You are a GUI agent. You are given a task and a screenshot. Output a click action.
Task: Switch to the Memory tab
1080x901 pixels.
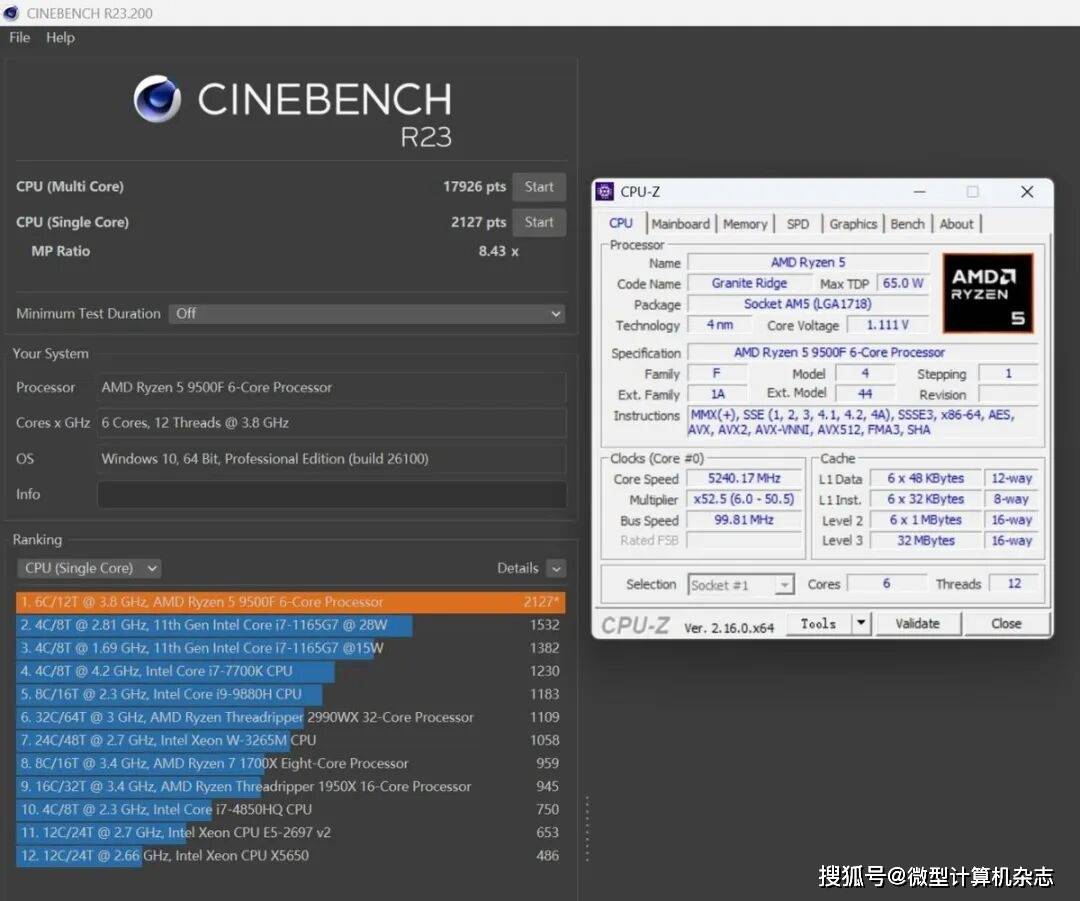click(x=745, y=224)
